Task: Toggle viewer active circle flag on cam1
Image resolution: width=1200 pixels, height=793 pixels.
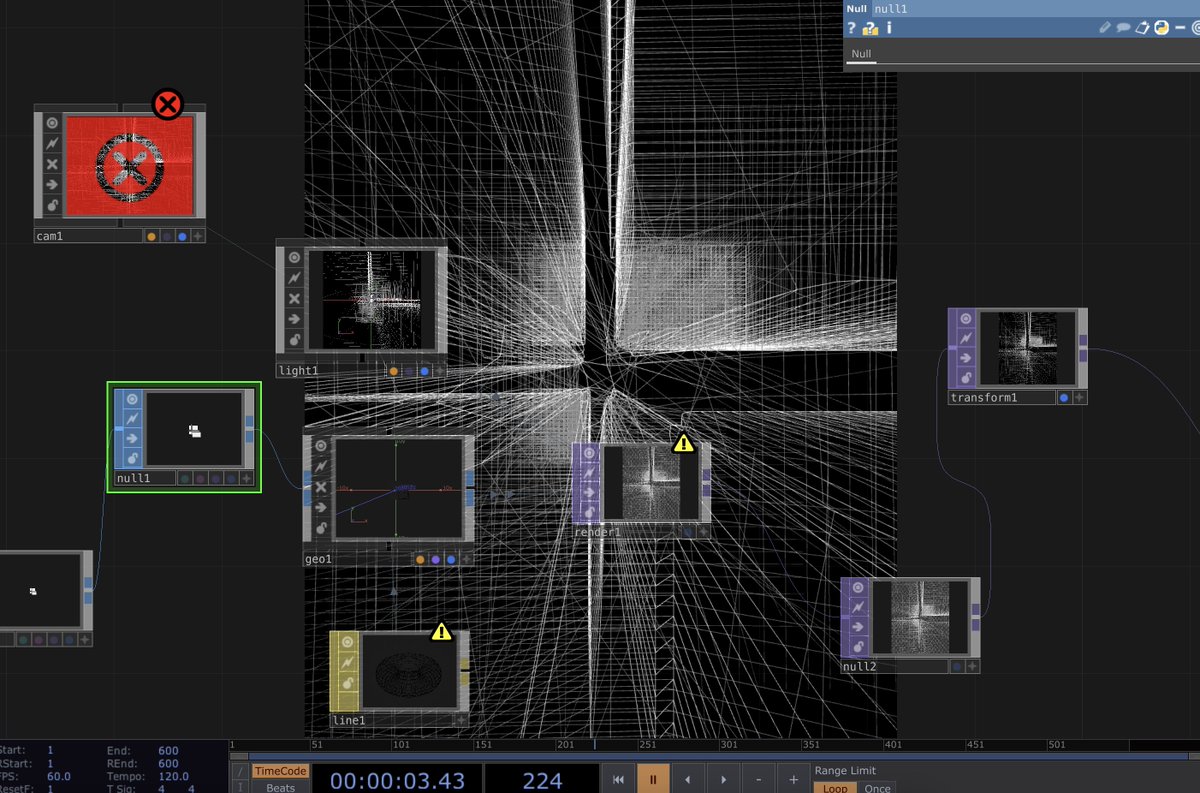Action: (52, 123)
